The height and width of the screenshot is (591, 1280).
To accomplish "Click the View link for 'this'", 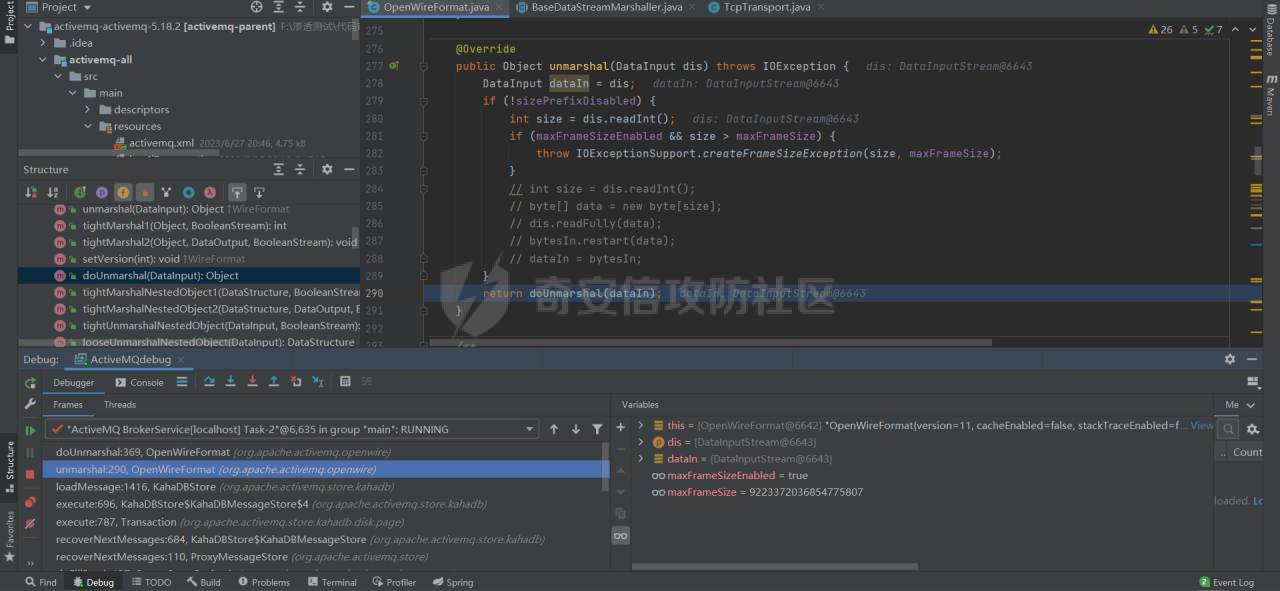I will click(x=1202, y=425).
